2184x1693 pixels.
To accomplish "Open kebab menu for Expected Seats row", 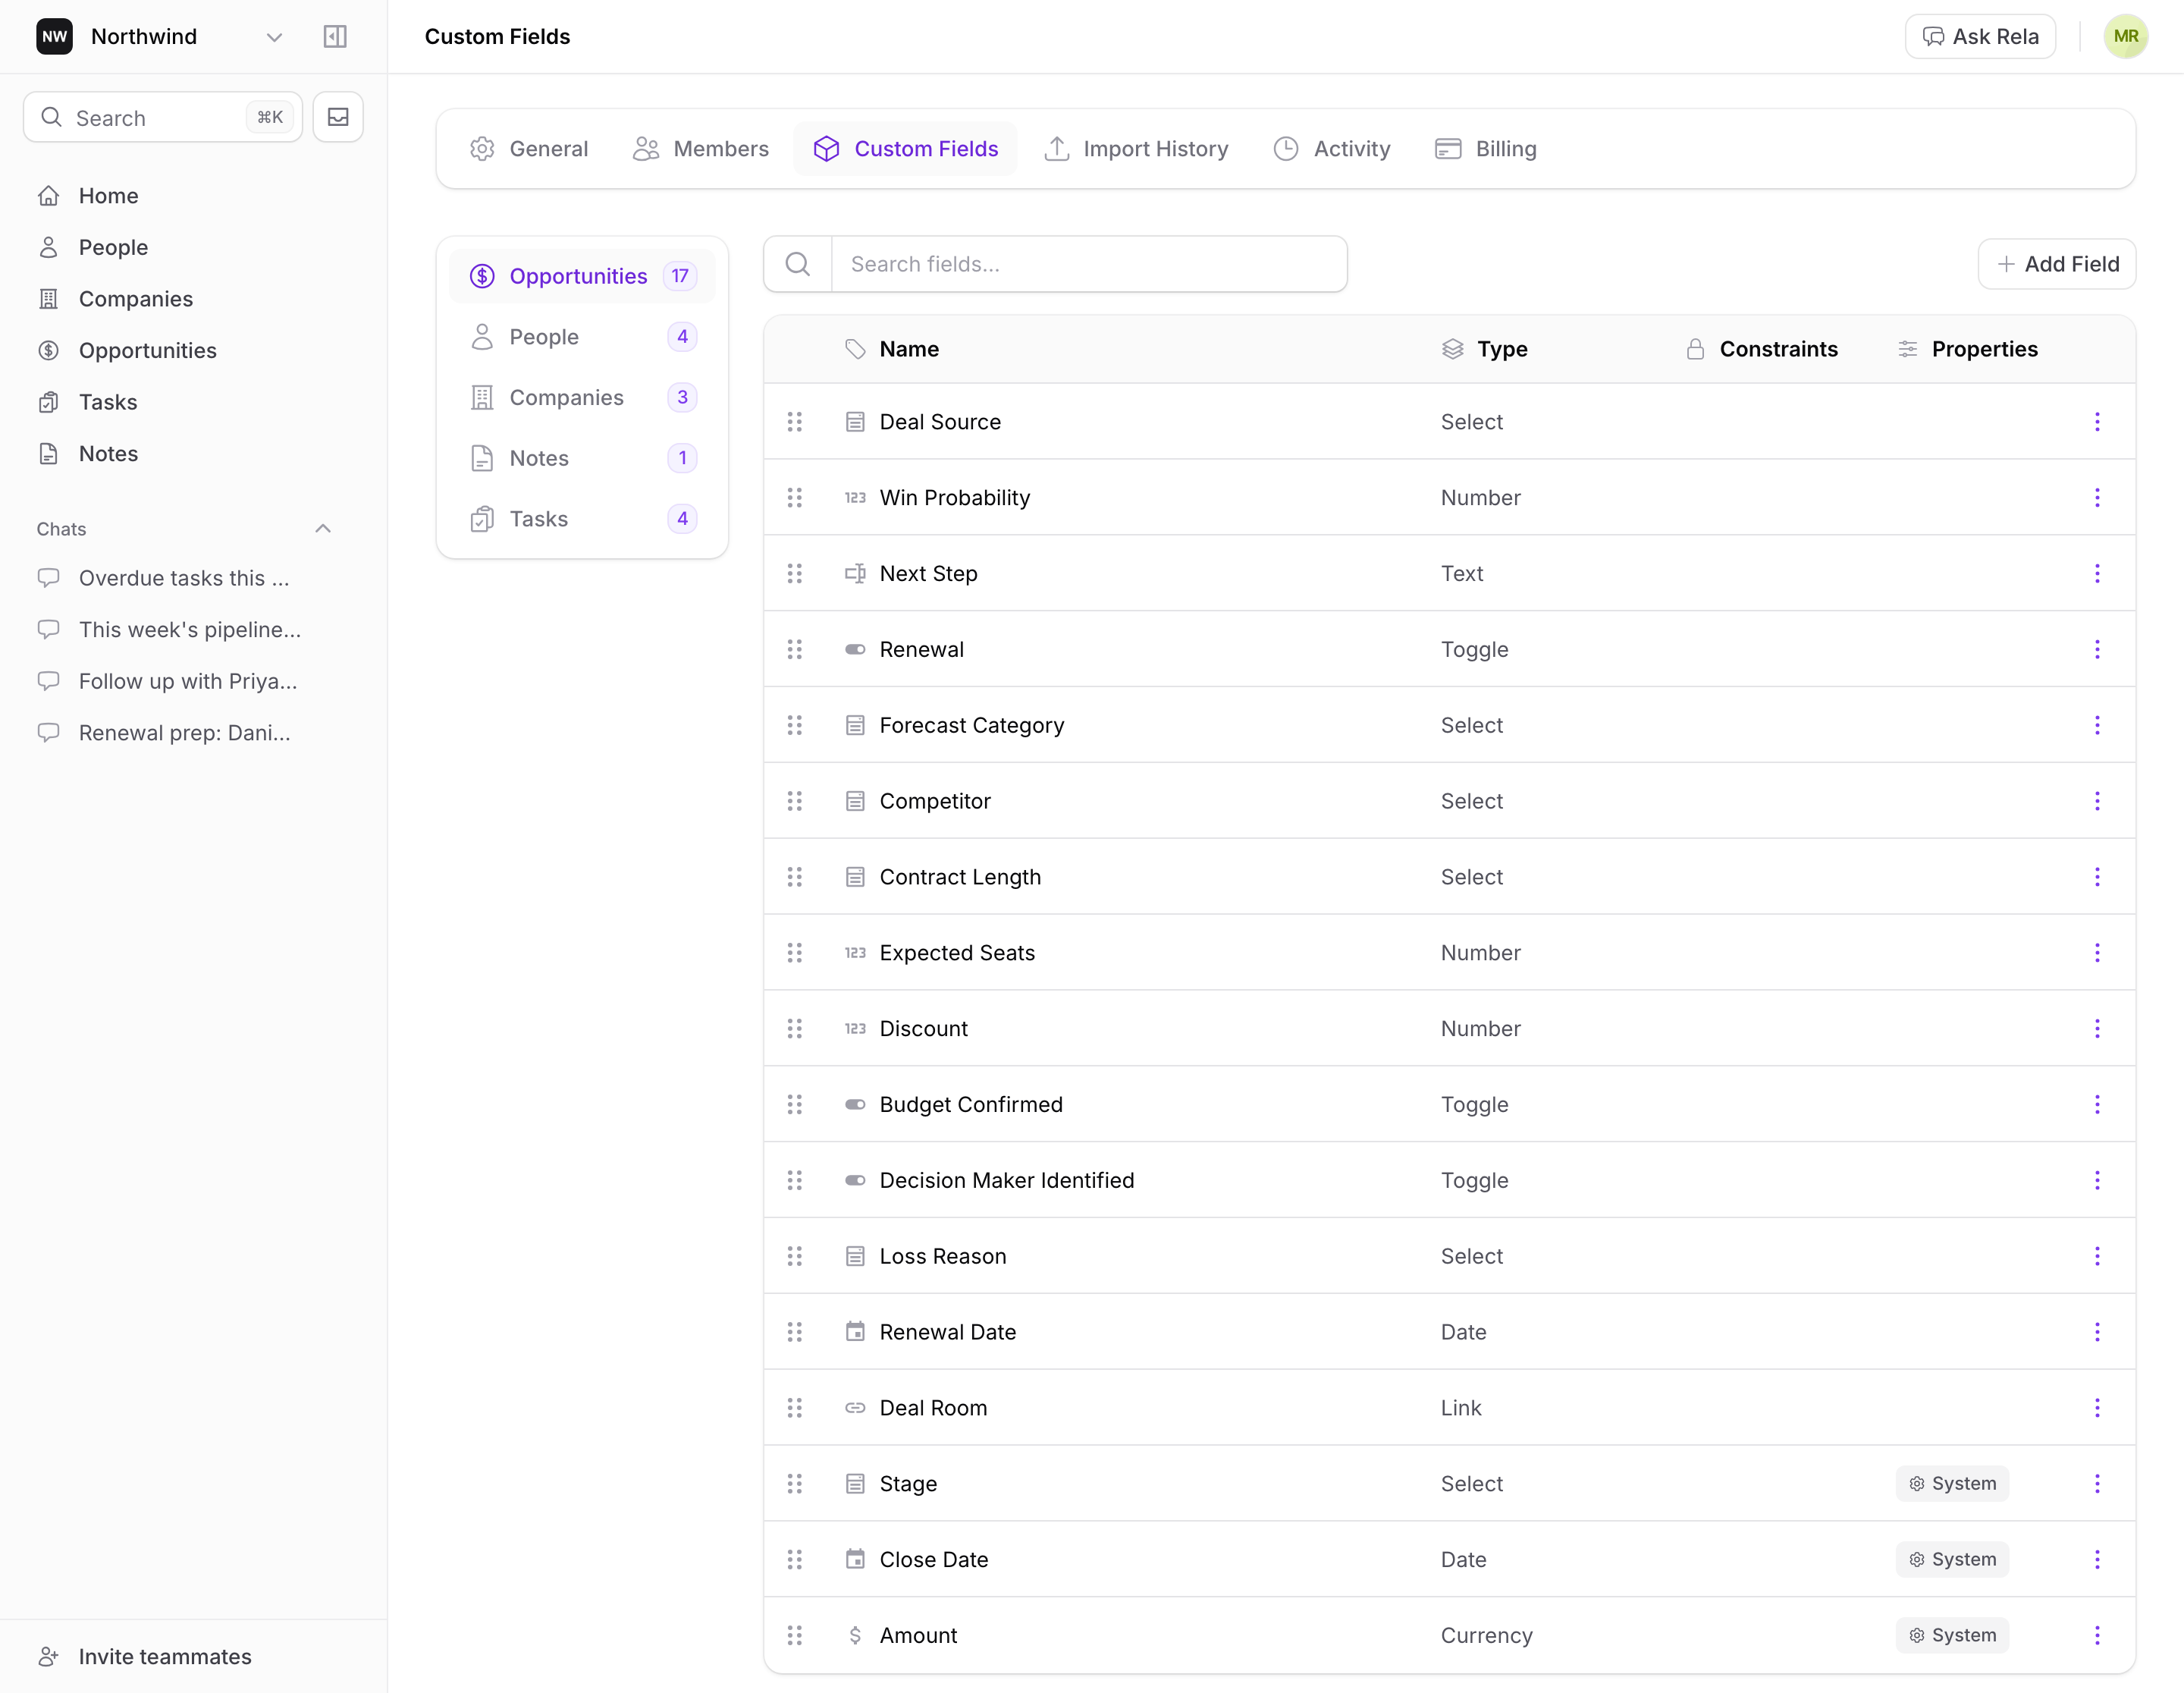I will coord(2097,953).
